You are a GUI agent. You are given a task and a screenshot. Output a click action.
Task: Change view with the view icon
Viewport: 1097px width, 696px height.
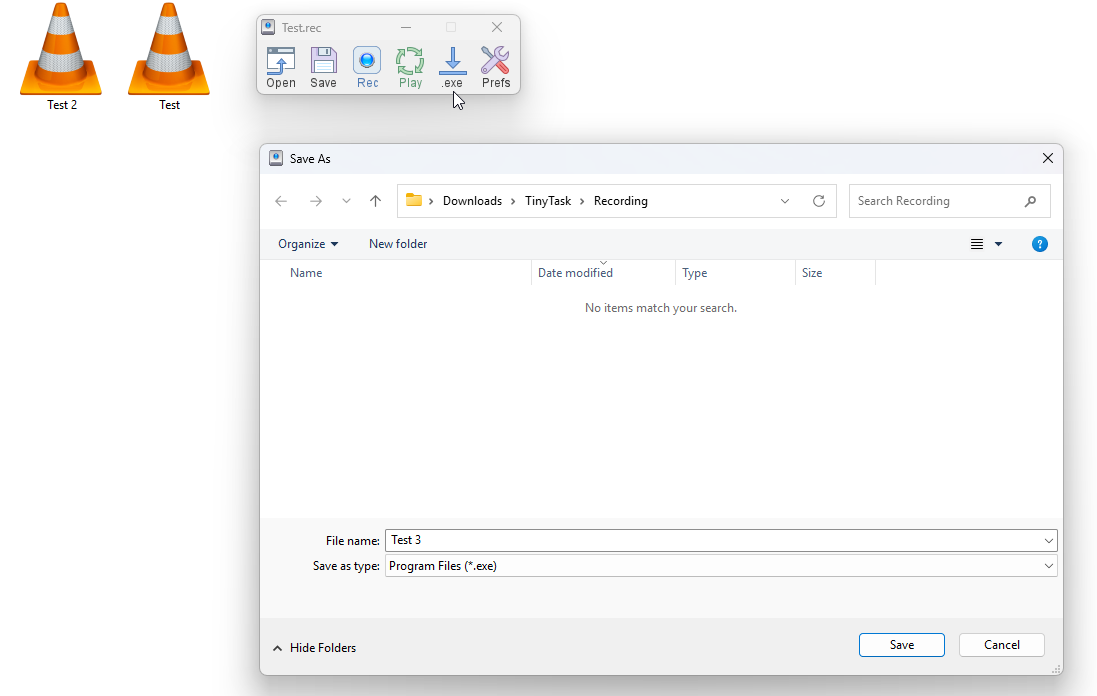pos(977,244)
